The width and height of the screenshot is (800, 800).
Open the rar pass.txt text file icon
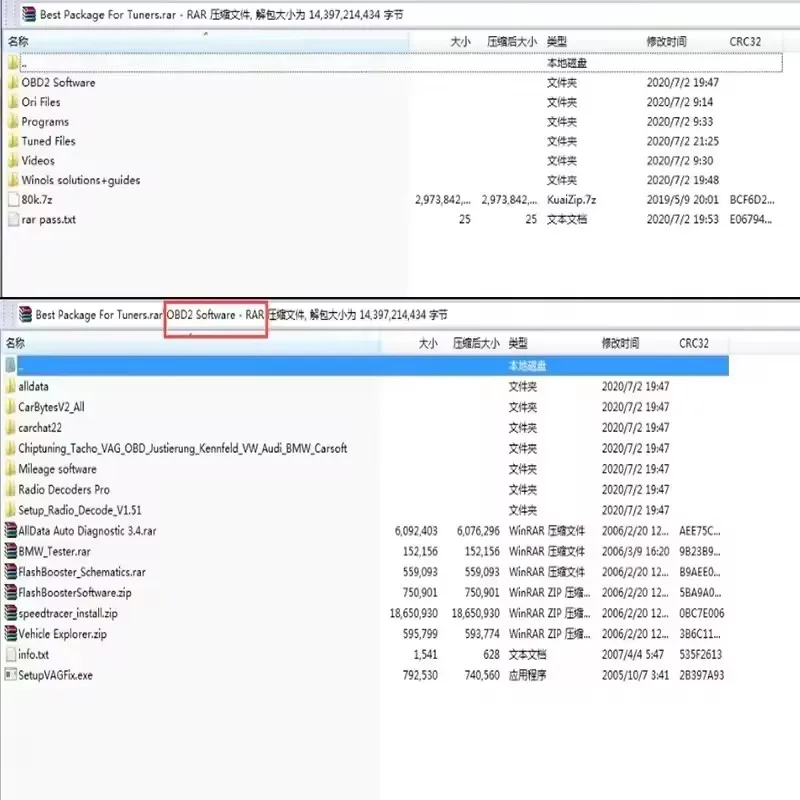14,219
